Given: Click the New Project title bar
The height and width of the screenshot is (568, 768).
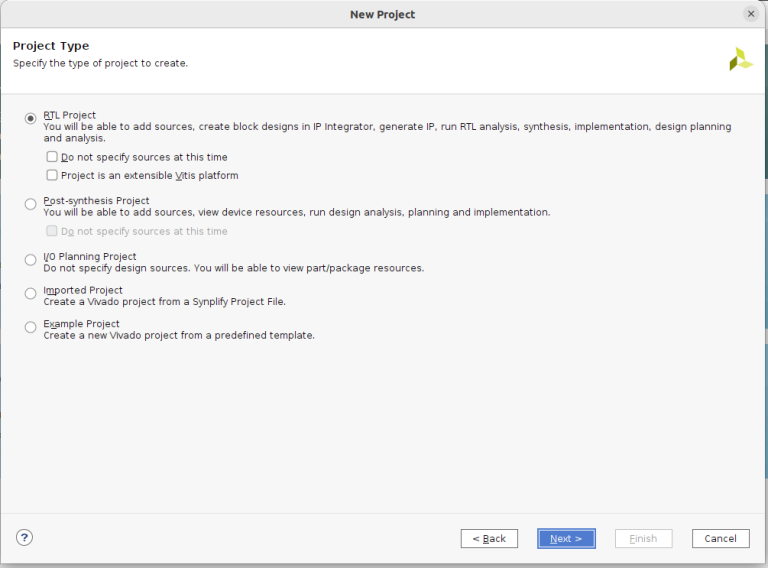Looking at the screenshot, I should point(382,14).
